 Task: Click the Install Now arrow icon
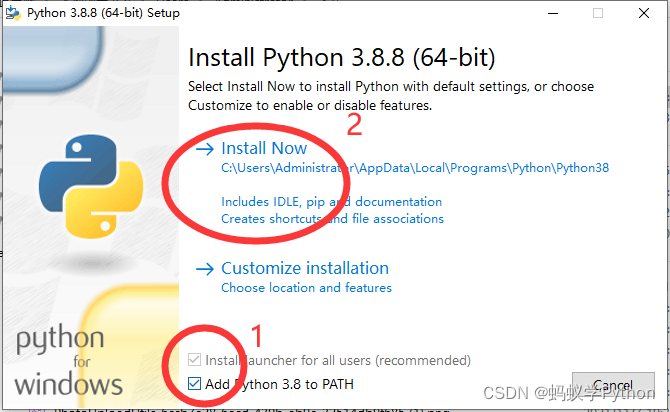coord(205,149)
